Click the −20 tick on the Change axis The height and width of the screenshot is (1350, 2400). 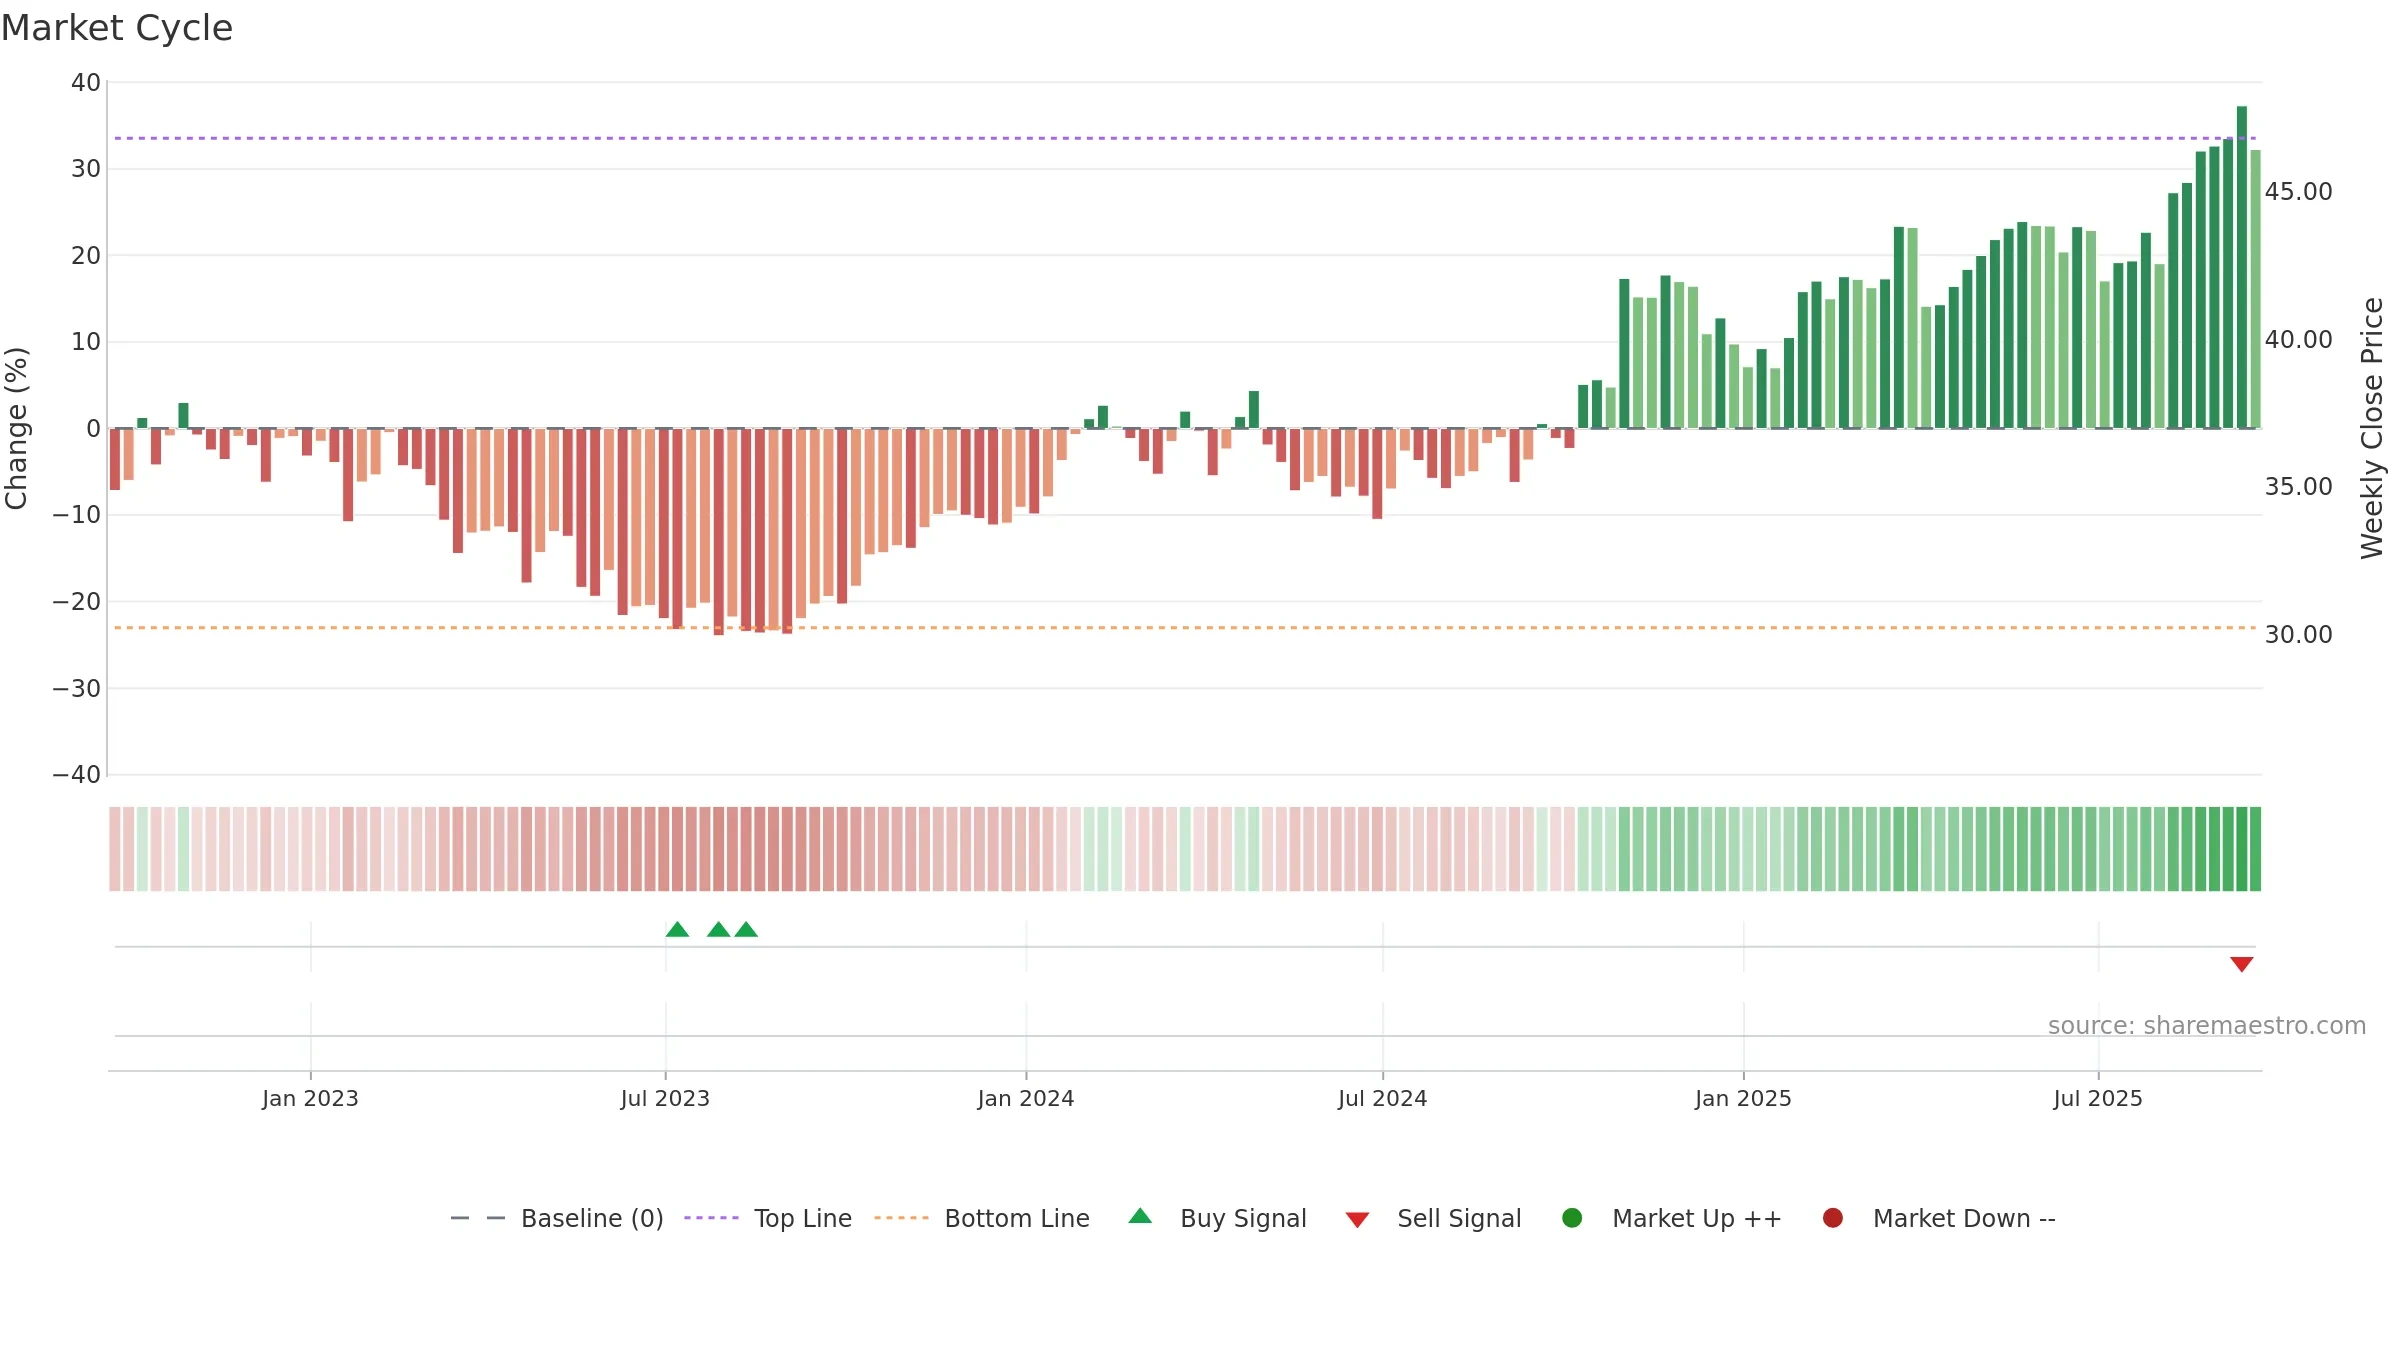click(77, 601)
